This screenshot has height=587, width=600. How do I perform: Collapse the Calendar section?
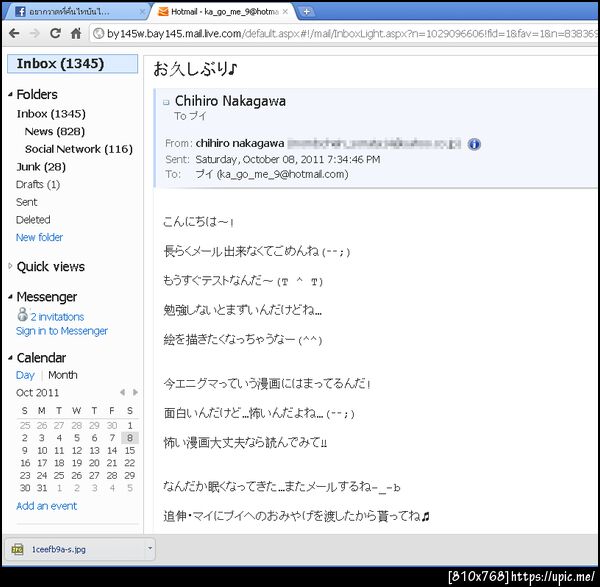tap(10, 357)
